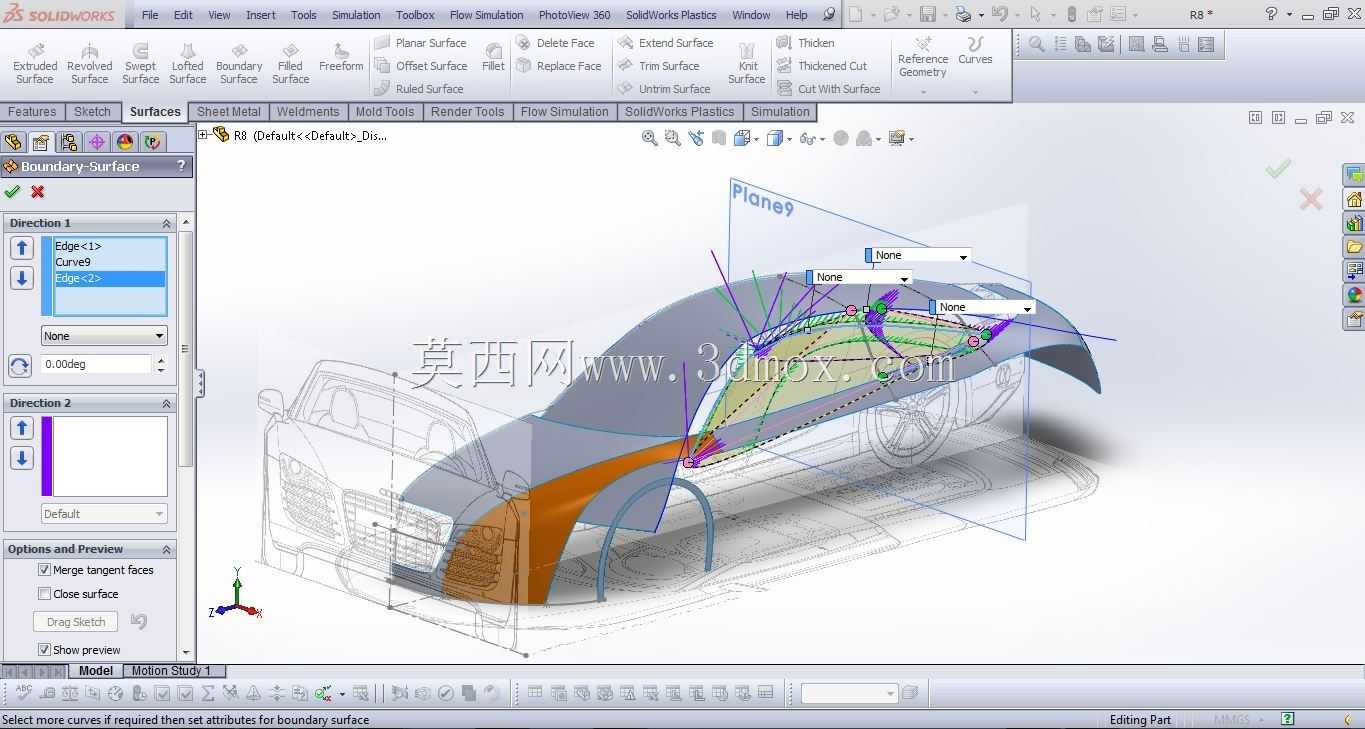
Task: Click the Planar Surface command
Action: pos(421,43)
